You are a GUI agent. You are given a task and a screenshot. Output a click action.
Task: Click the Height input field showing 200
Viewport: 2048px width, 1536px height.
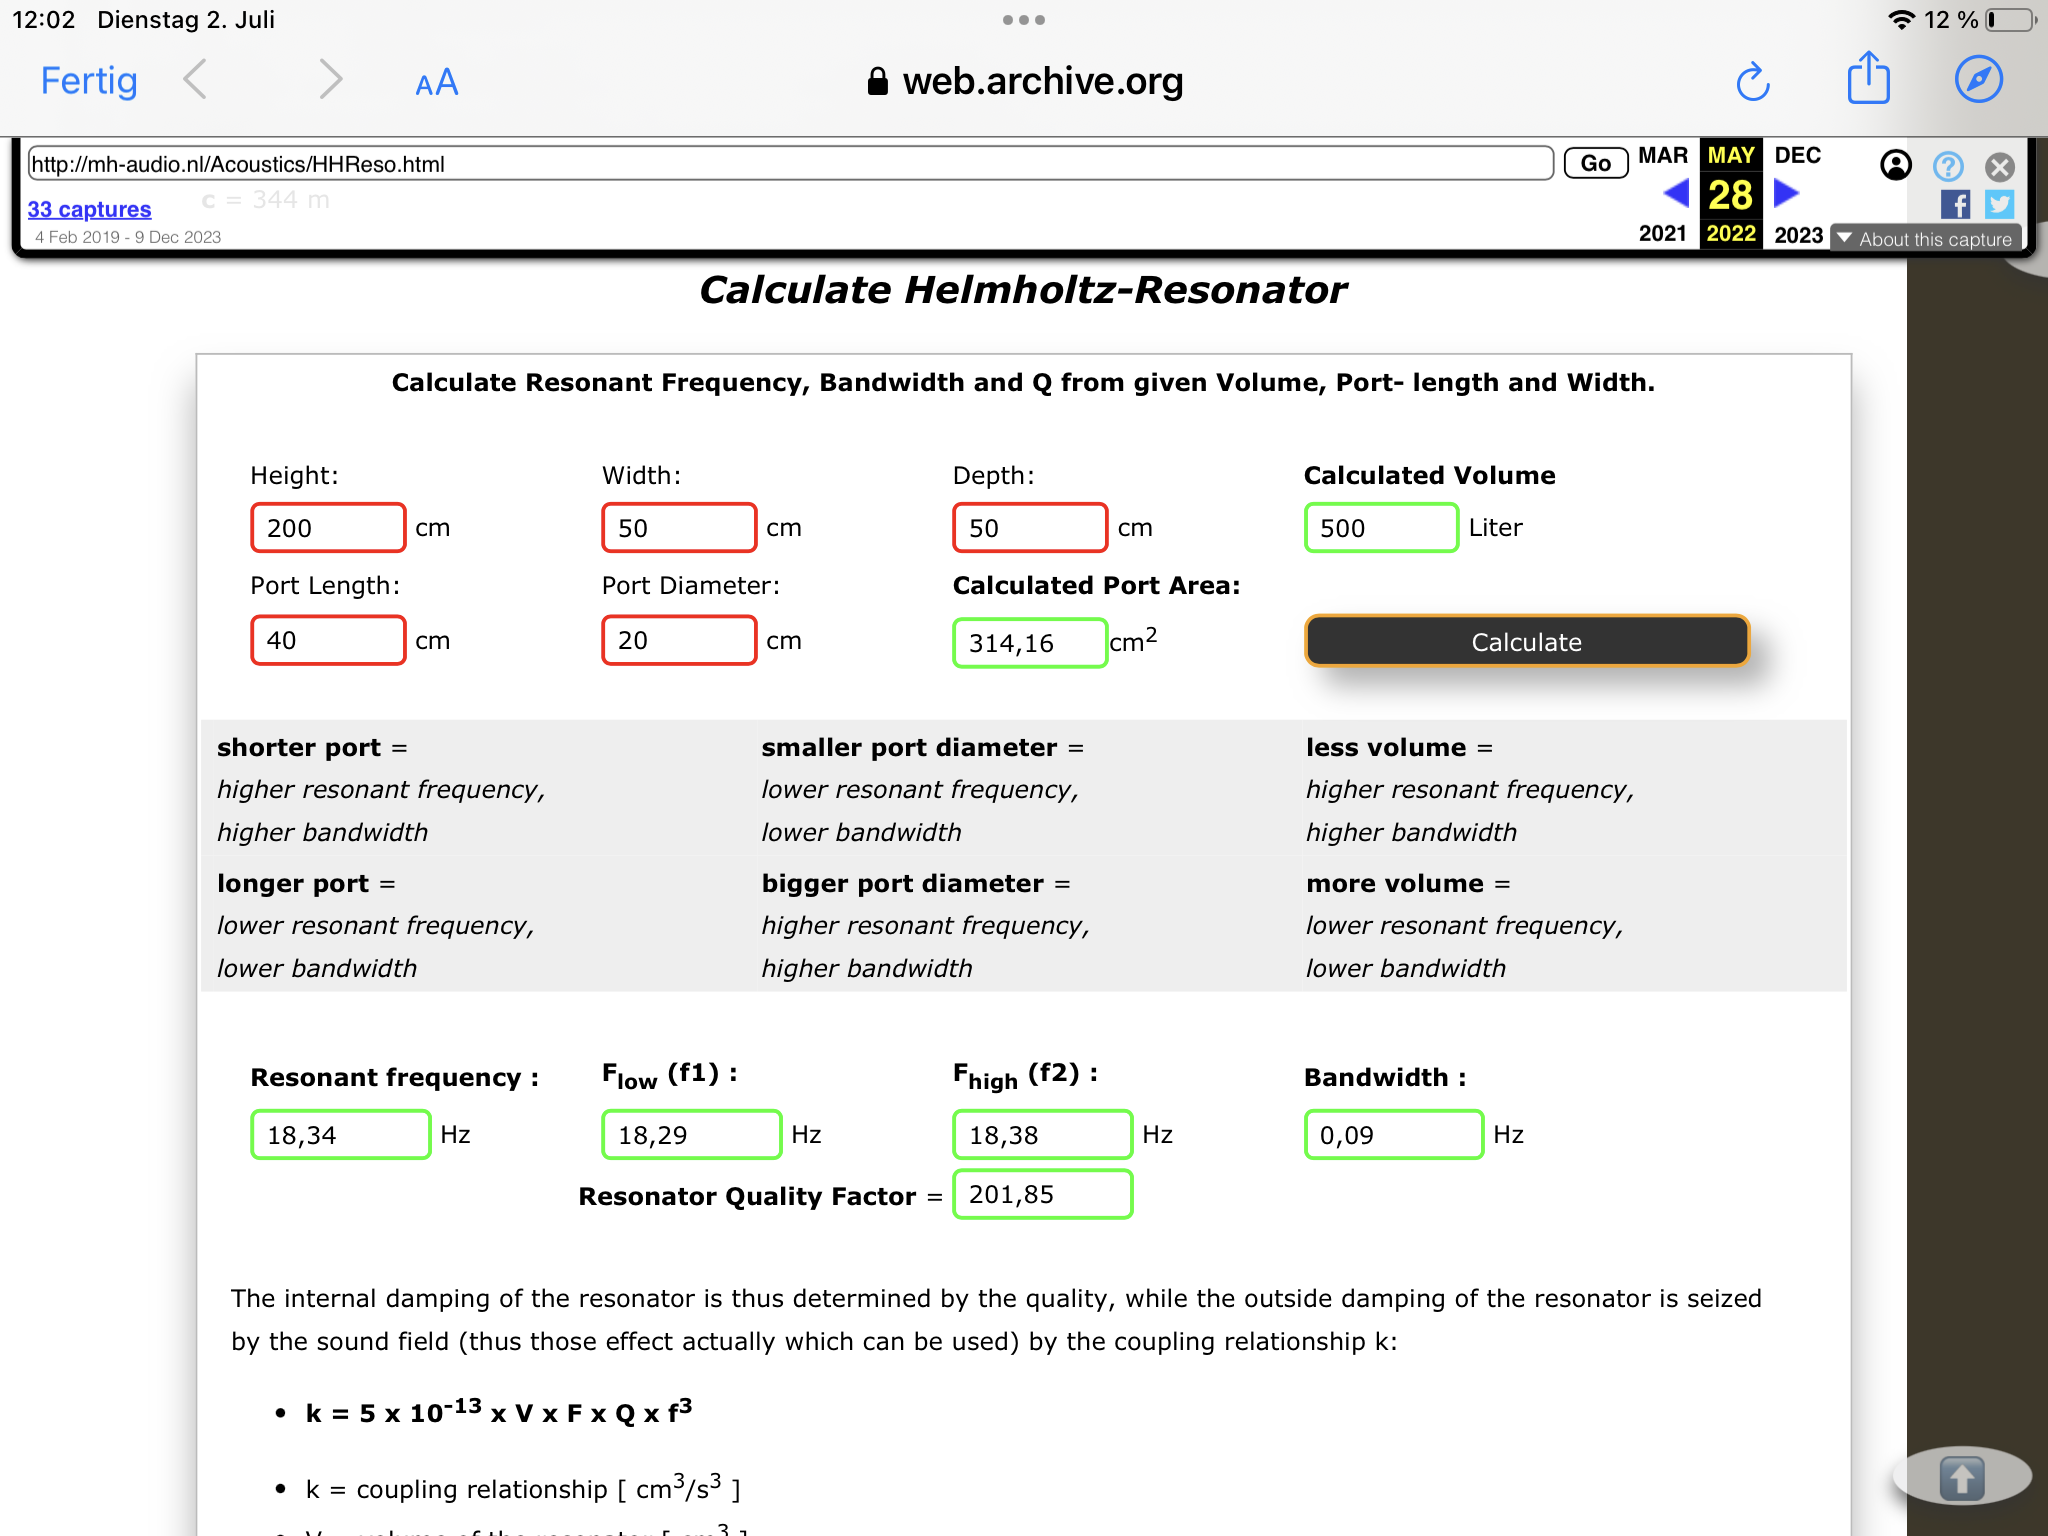(328, 527)
